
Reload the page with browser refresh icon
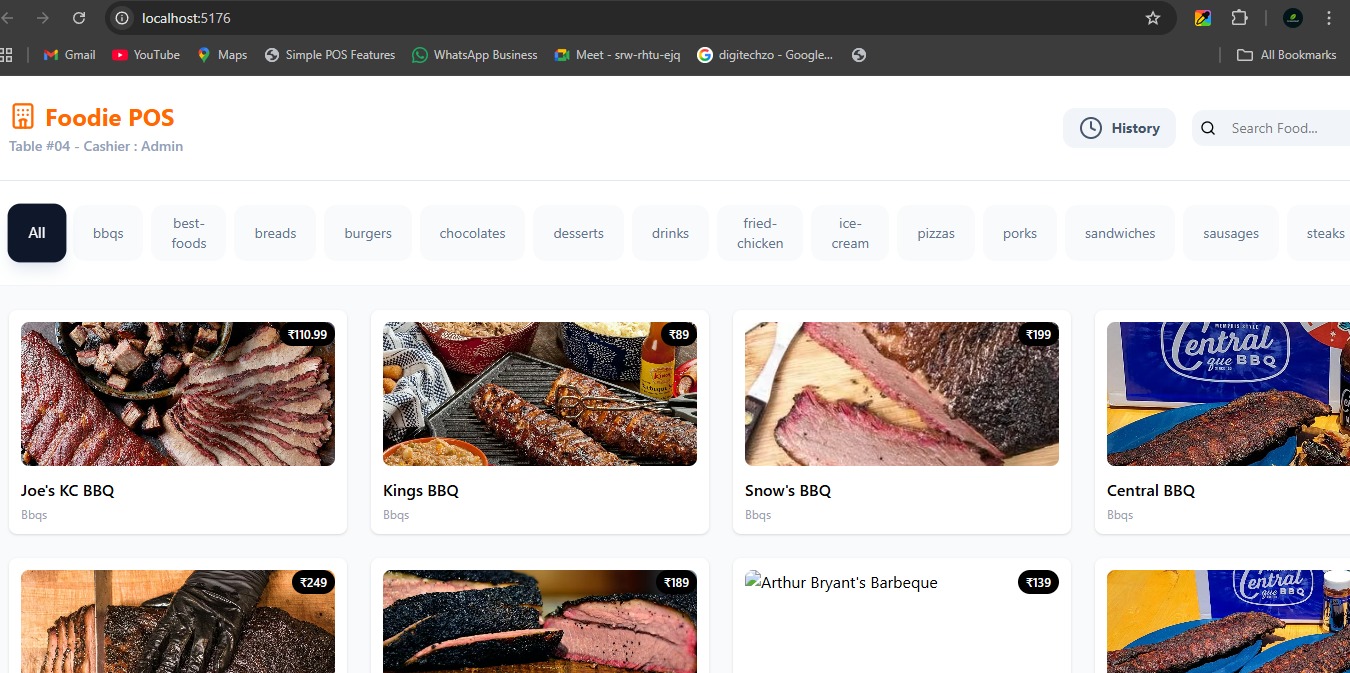(79, 18)
